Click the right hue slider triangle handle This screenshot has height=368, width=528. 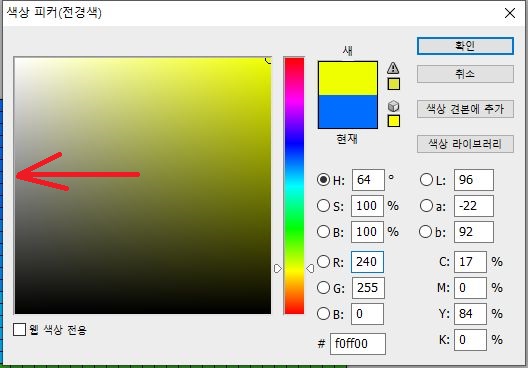click(310, 268)
